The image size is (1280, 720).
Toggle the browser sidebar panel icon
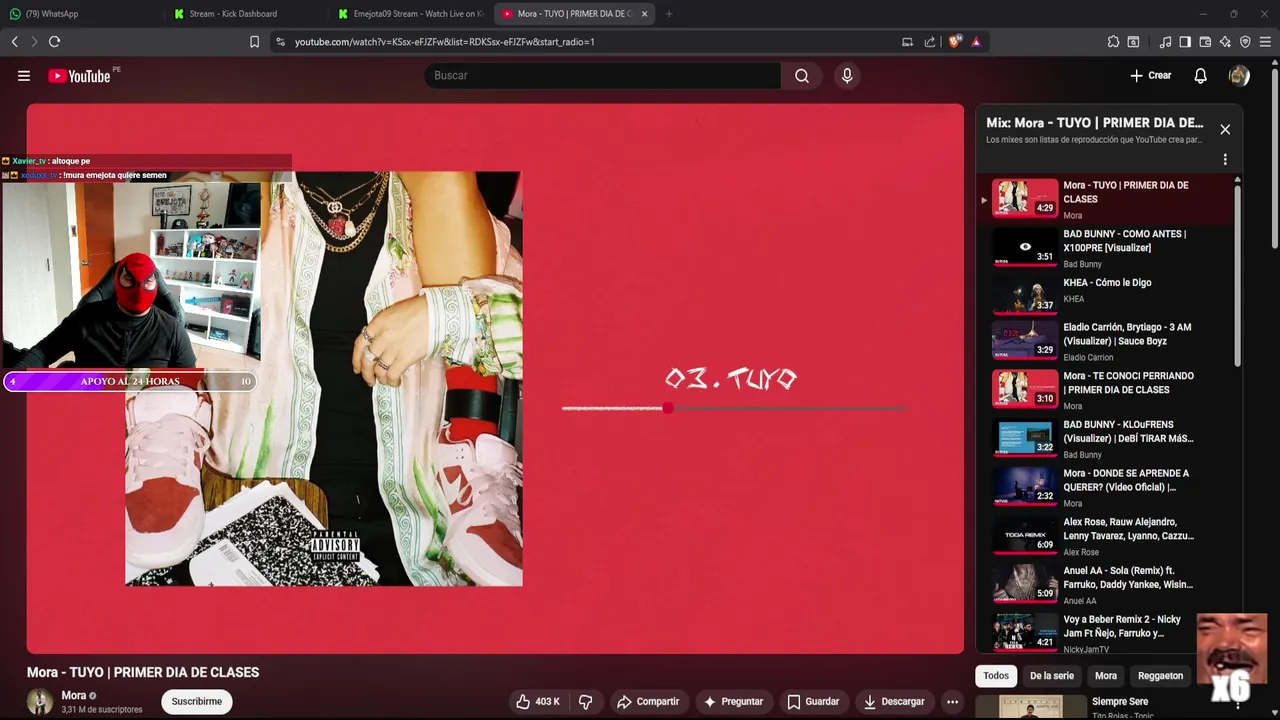pos(1185,42)
